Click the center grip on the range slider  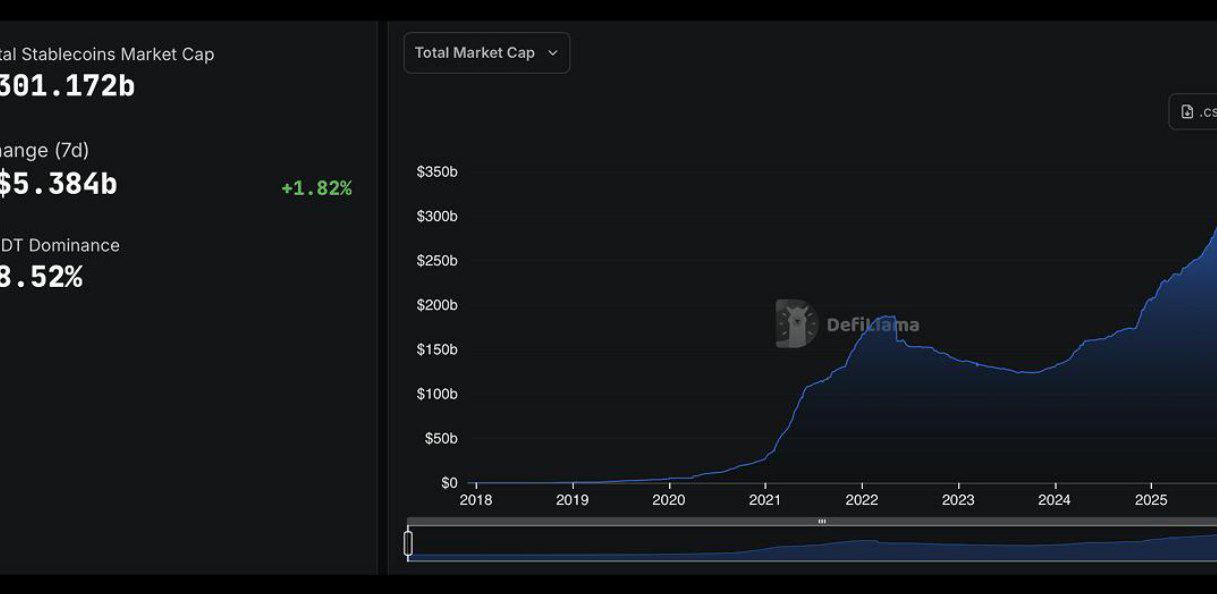coord(822,521)
